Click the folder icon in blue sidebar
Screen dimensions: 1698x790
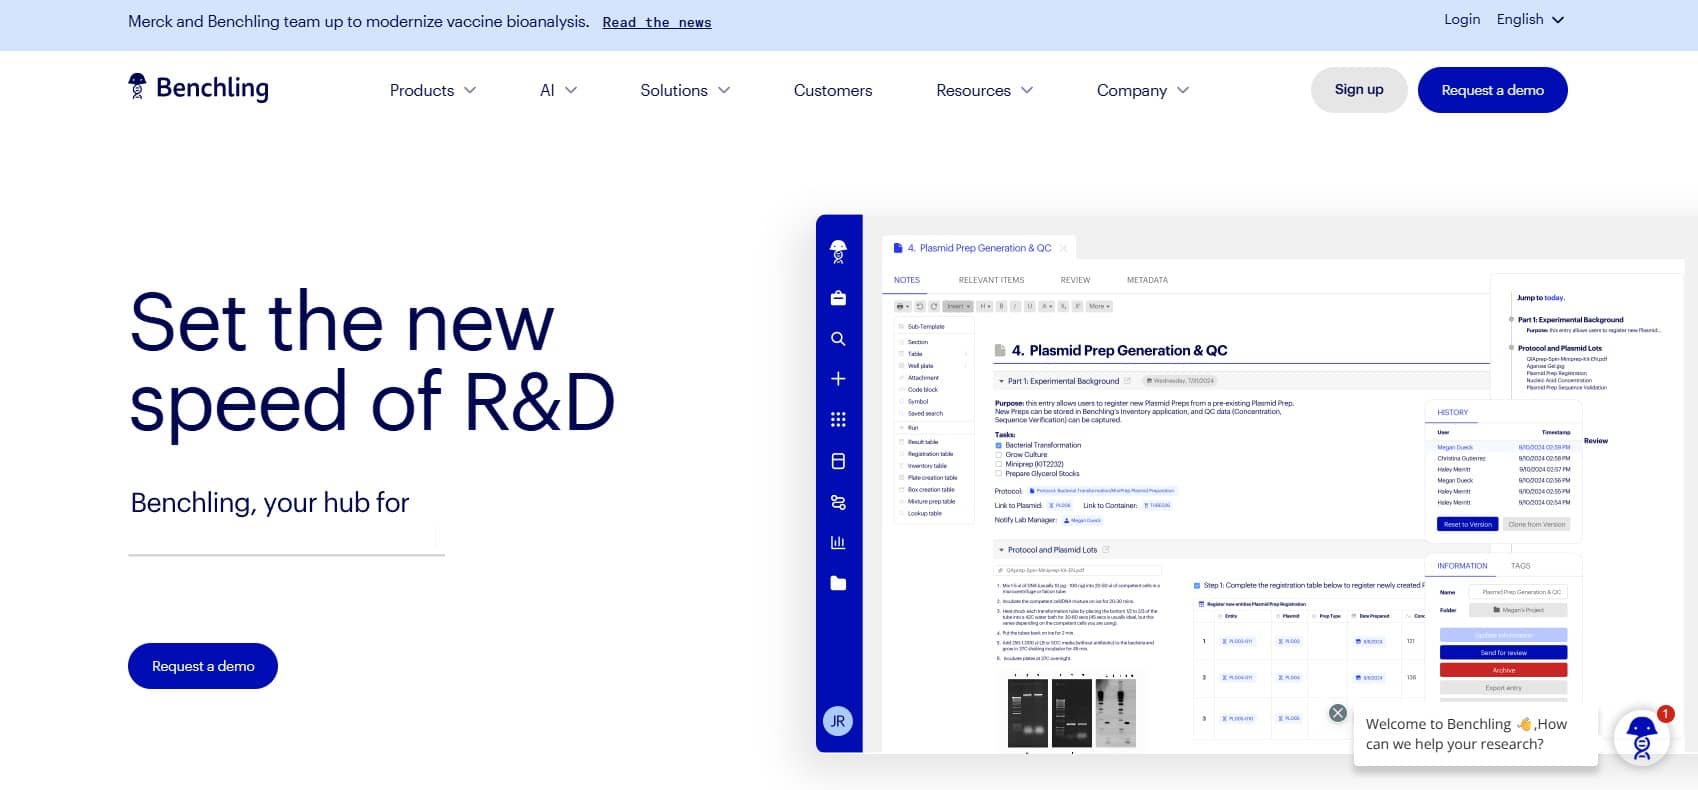[x=838, y=583]
